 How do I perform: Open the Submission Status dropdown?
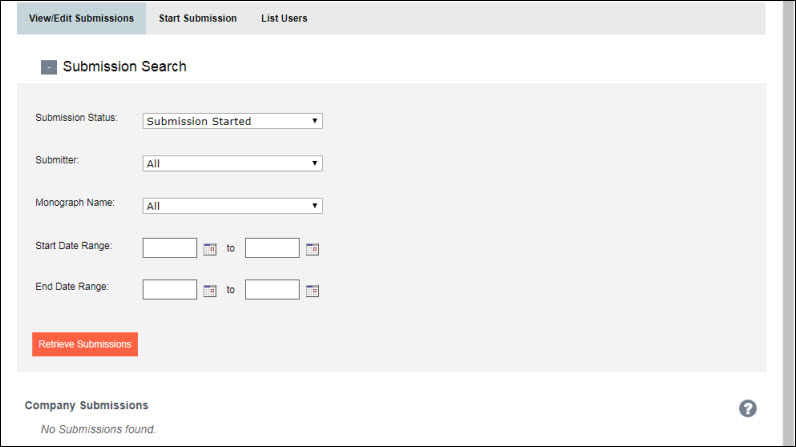pyautogui.click(x=232, y=121)
